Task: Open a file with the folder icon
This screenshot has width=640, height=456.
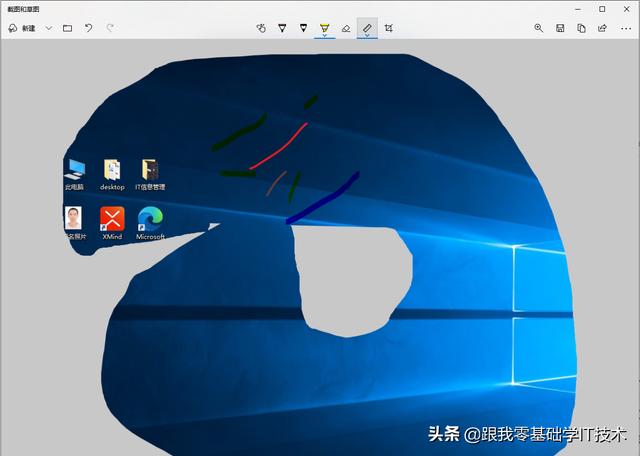Action: coord(68,28)
